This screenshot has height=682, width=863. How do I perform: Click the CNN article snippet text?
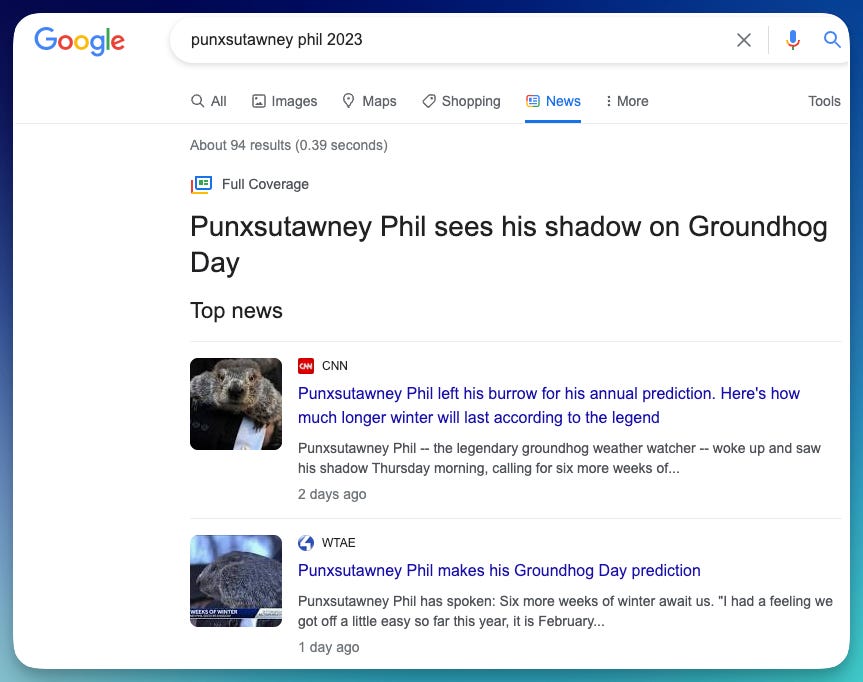pyautogui.click(x=559, y=458)
